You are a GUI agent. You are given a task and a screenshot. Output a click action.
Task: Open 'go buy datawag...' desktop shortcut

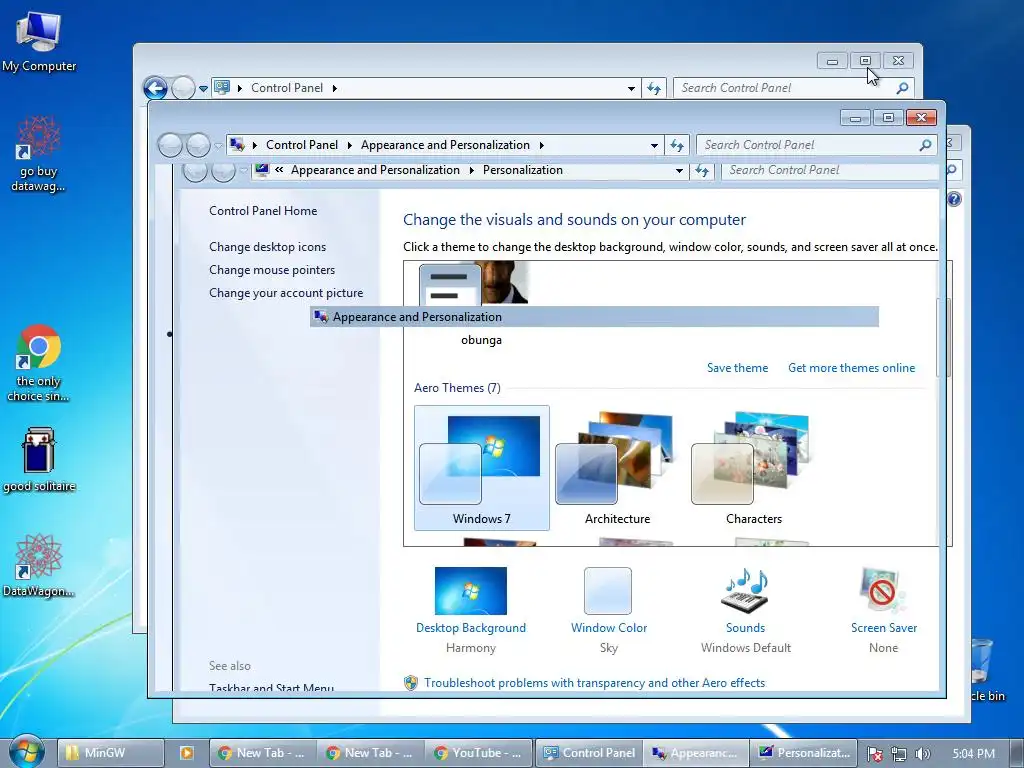tap(38, 154)
